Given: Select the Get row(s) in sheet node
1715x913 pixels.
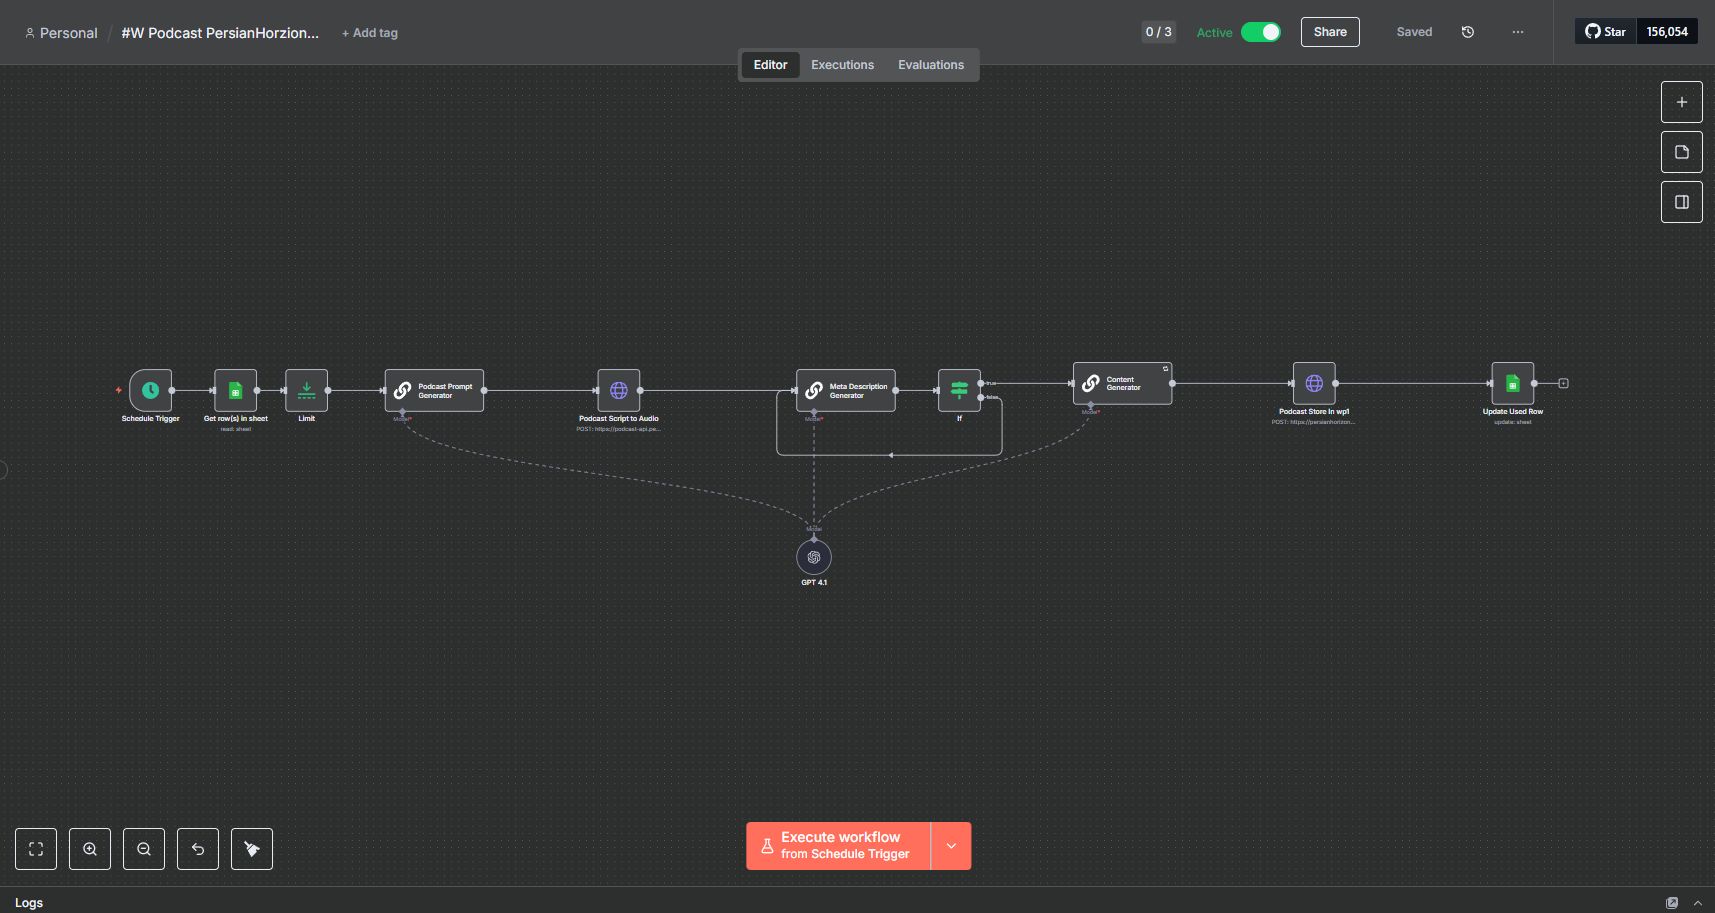Looking at the screenshot, I should pyautogui.click(x=235, y=390).
